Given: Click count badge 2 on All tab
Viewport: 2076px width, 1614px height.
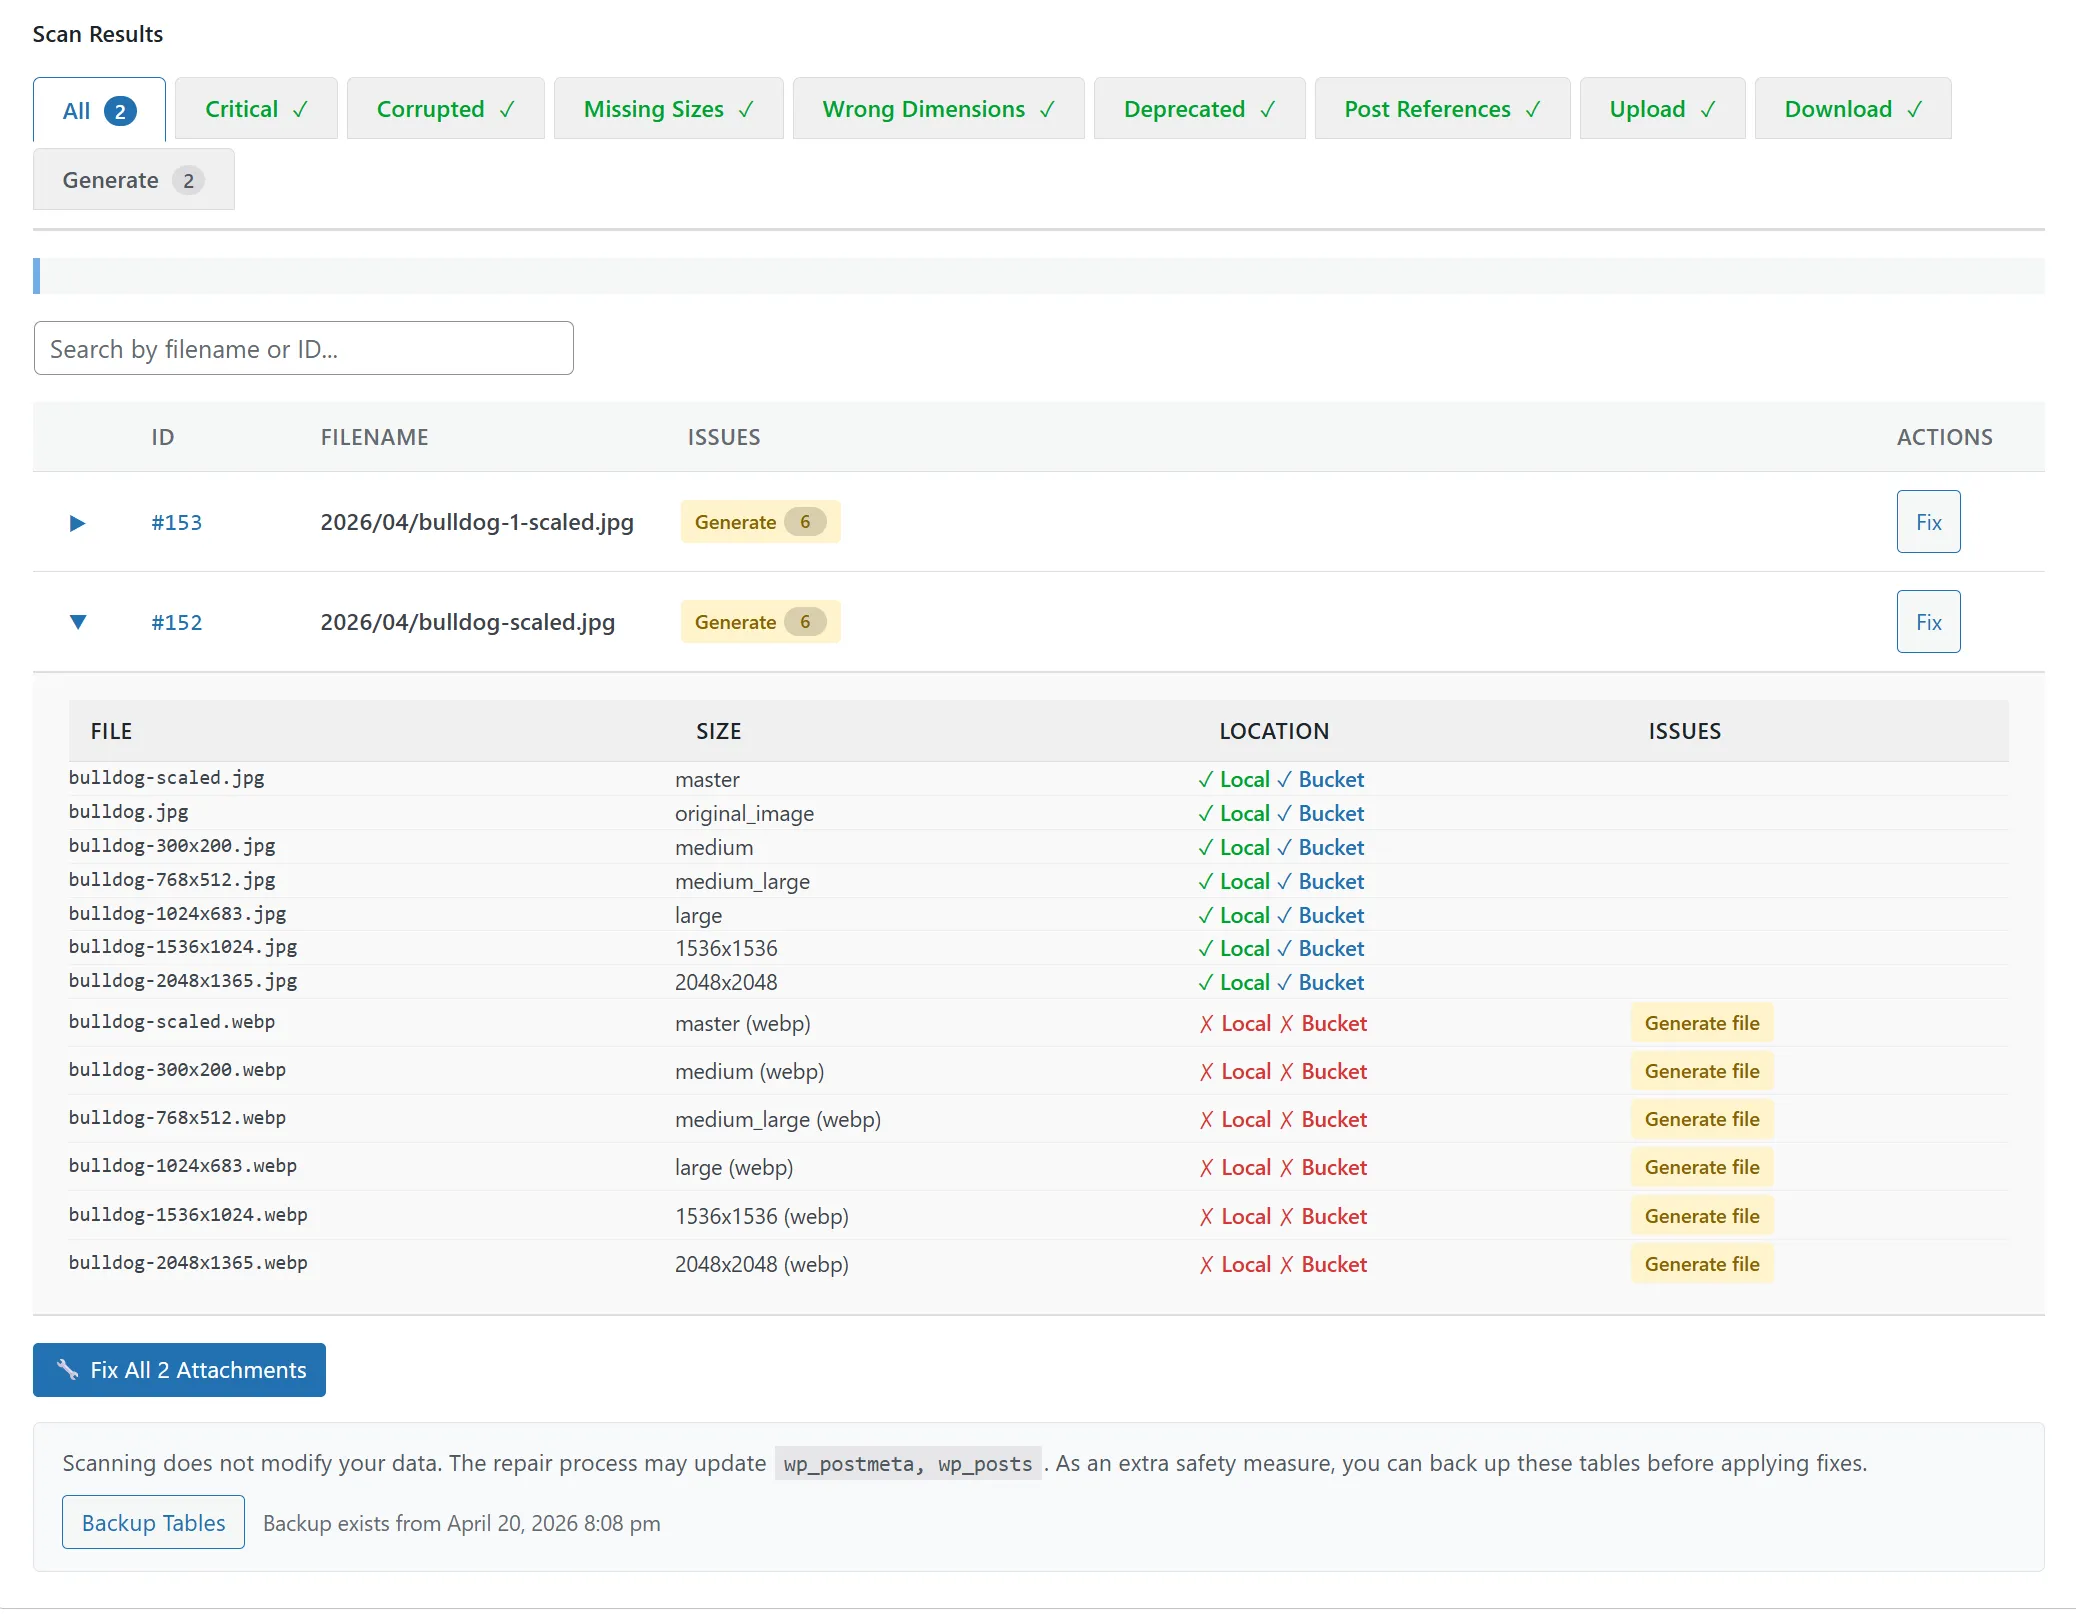Looking at the screenshot, I should pos(120,111).
